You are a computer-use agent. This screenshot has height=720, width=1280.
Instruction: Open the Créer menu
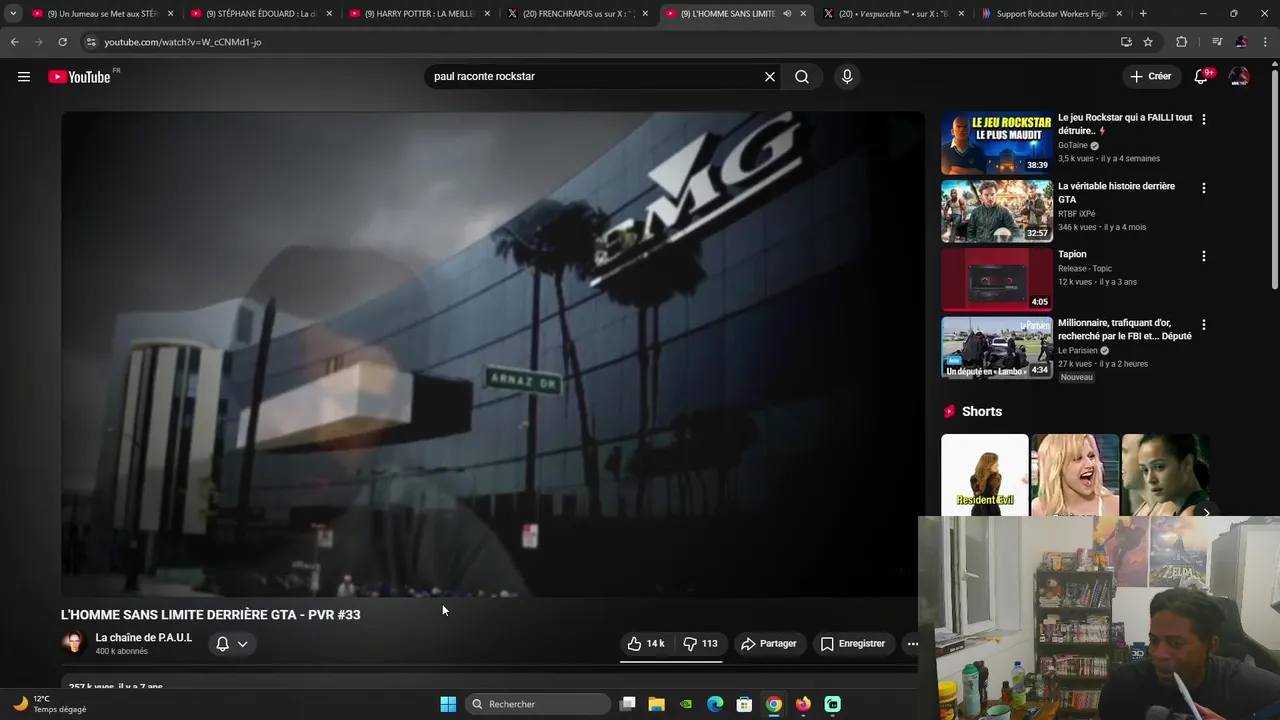[x=1150, y=76]
